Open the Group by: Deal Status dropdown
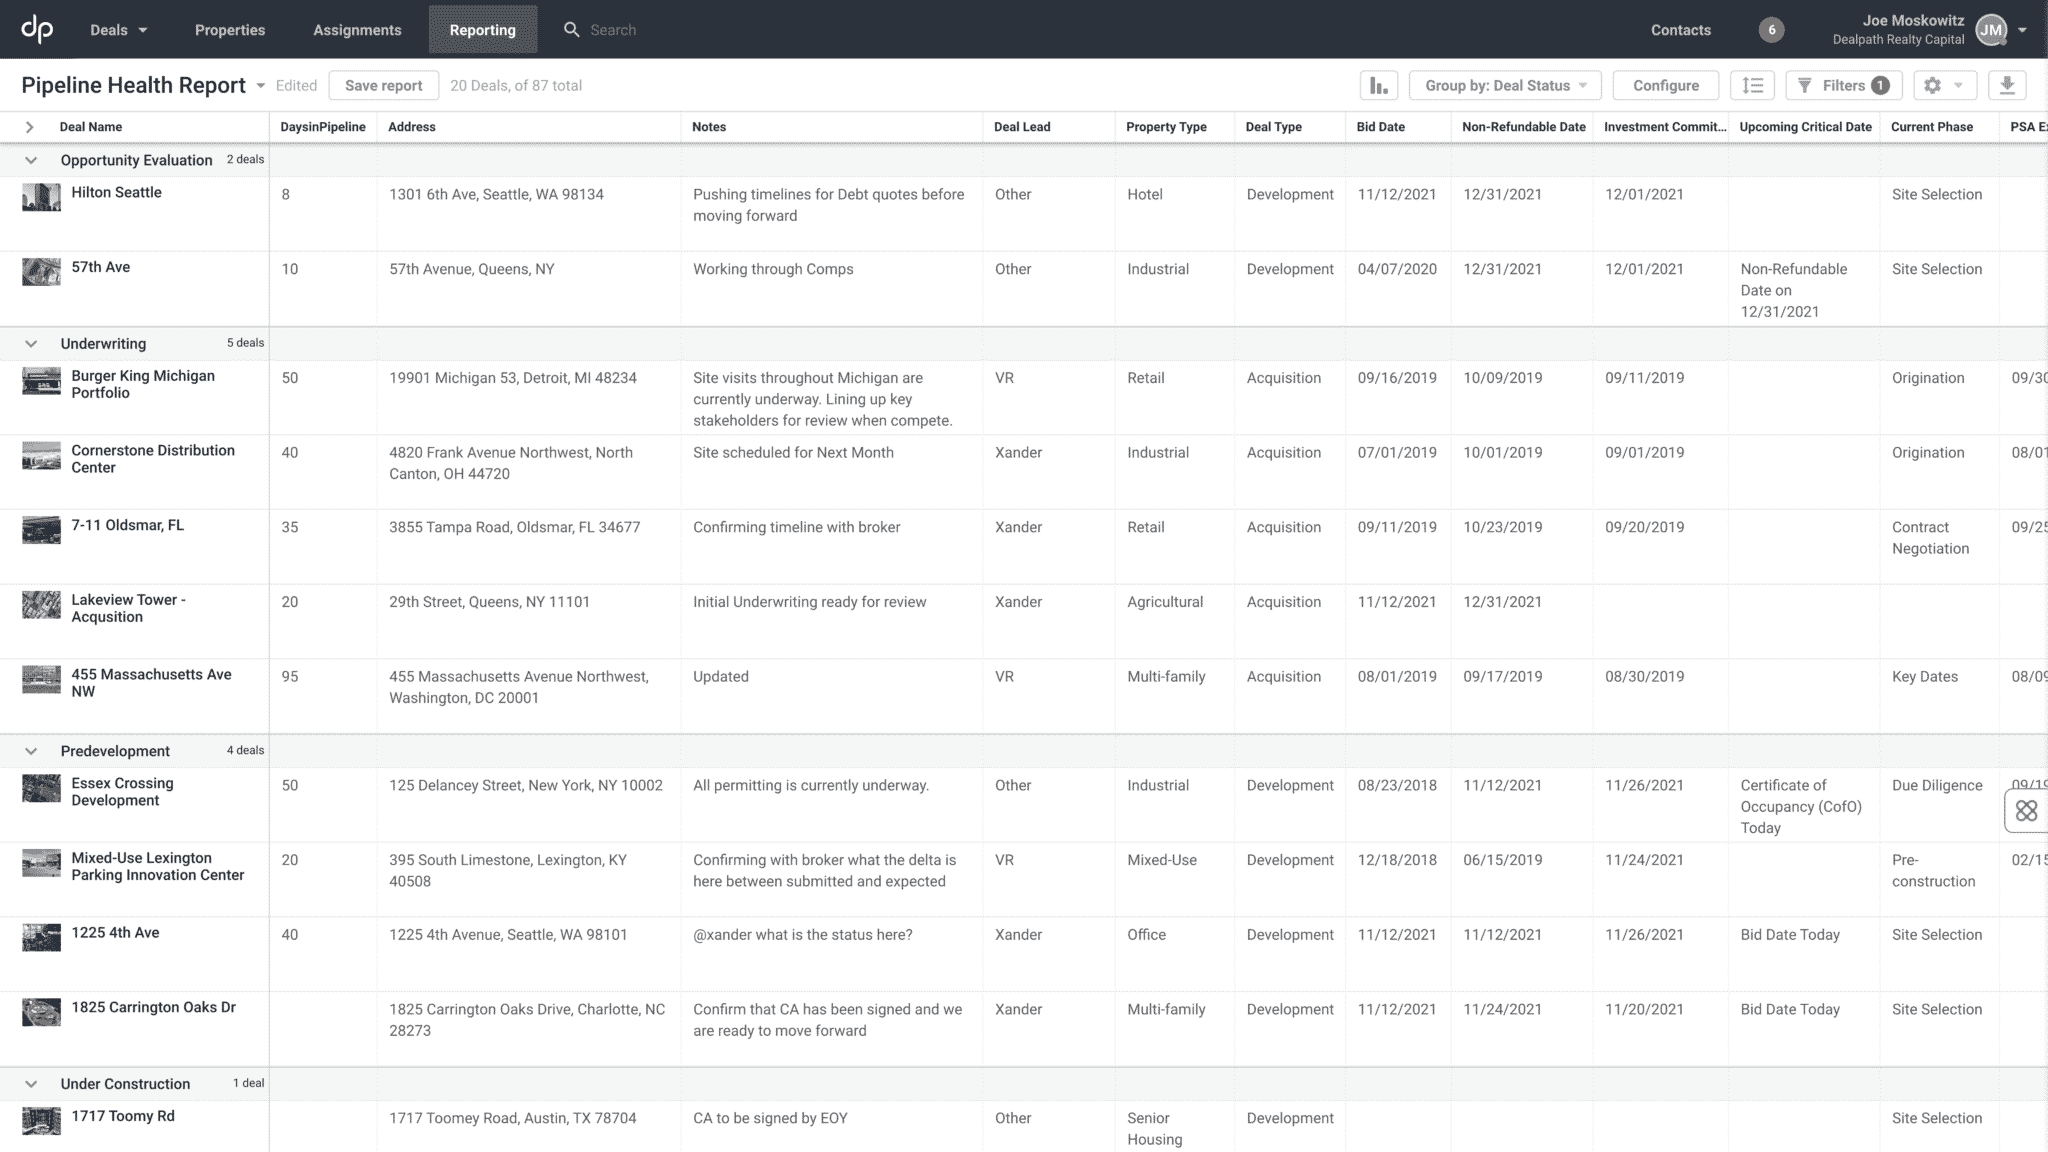 coord(1504,85)
